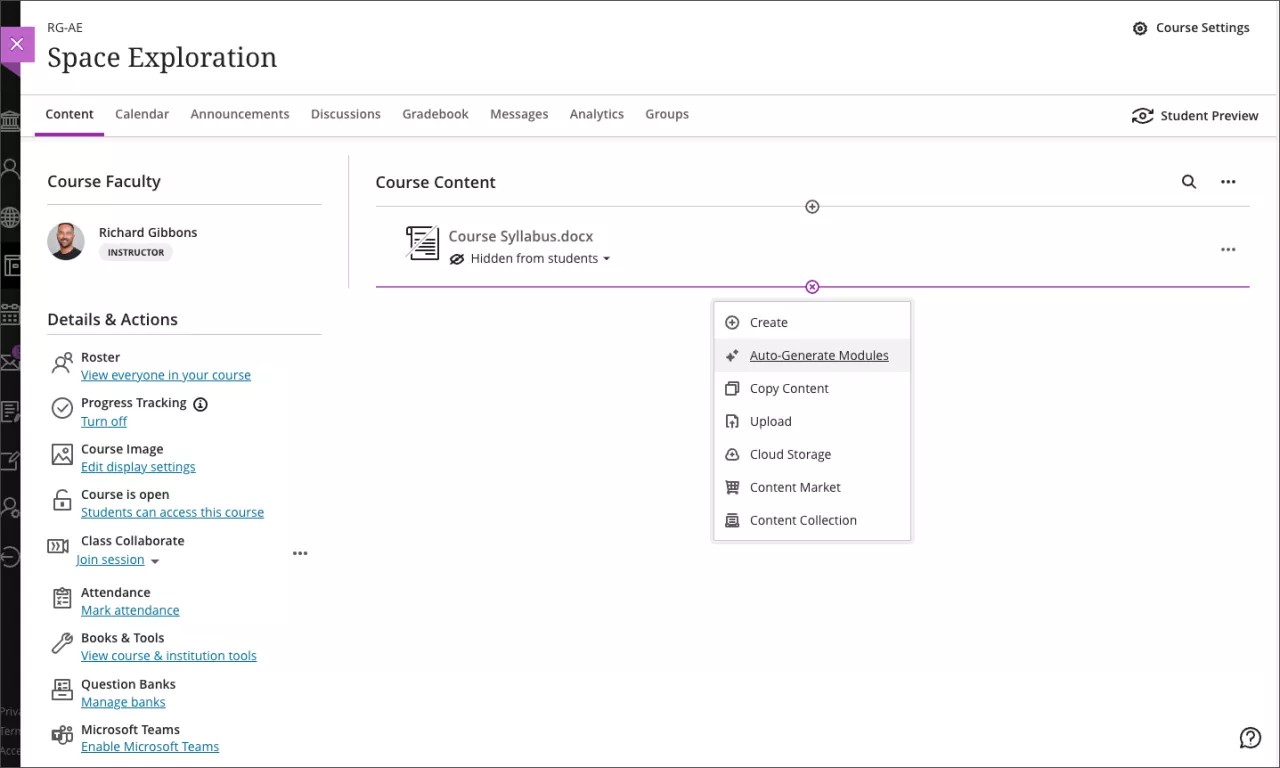
Task: Open the Announcements tab
Action: [239, 113]
